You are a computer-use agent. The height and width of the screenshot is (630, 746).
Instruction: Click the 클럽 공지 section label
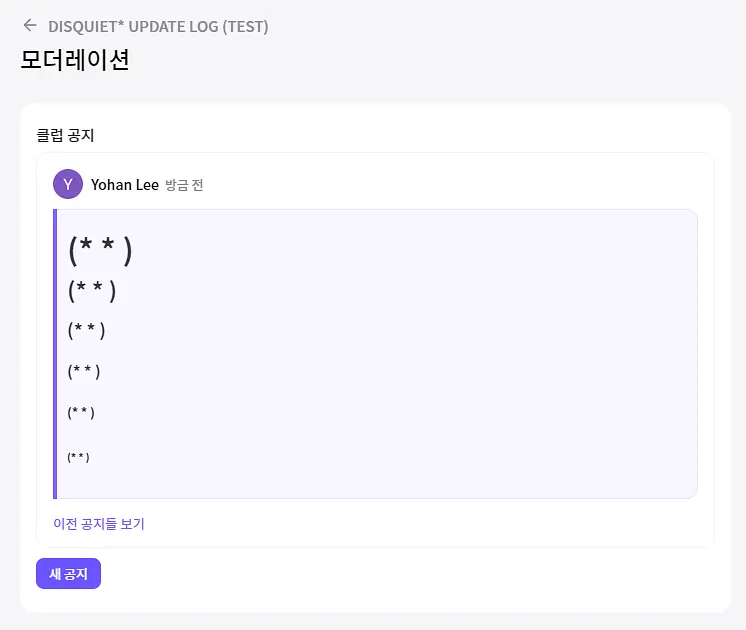click(x=65, y=135)
